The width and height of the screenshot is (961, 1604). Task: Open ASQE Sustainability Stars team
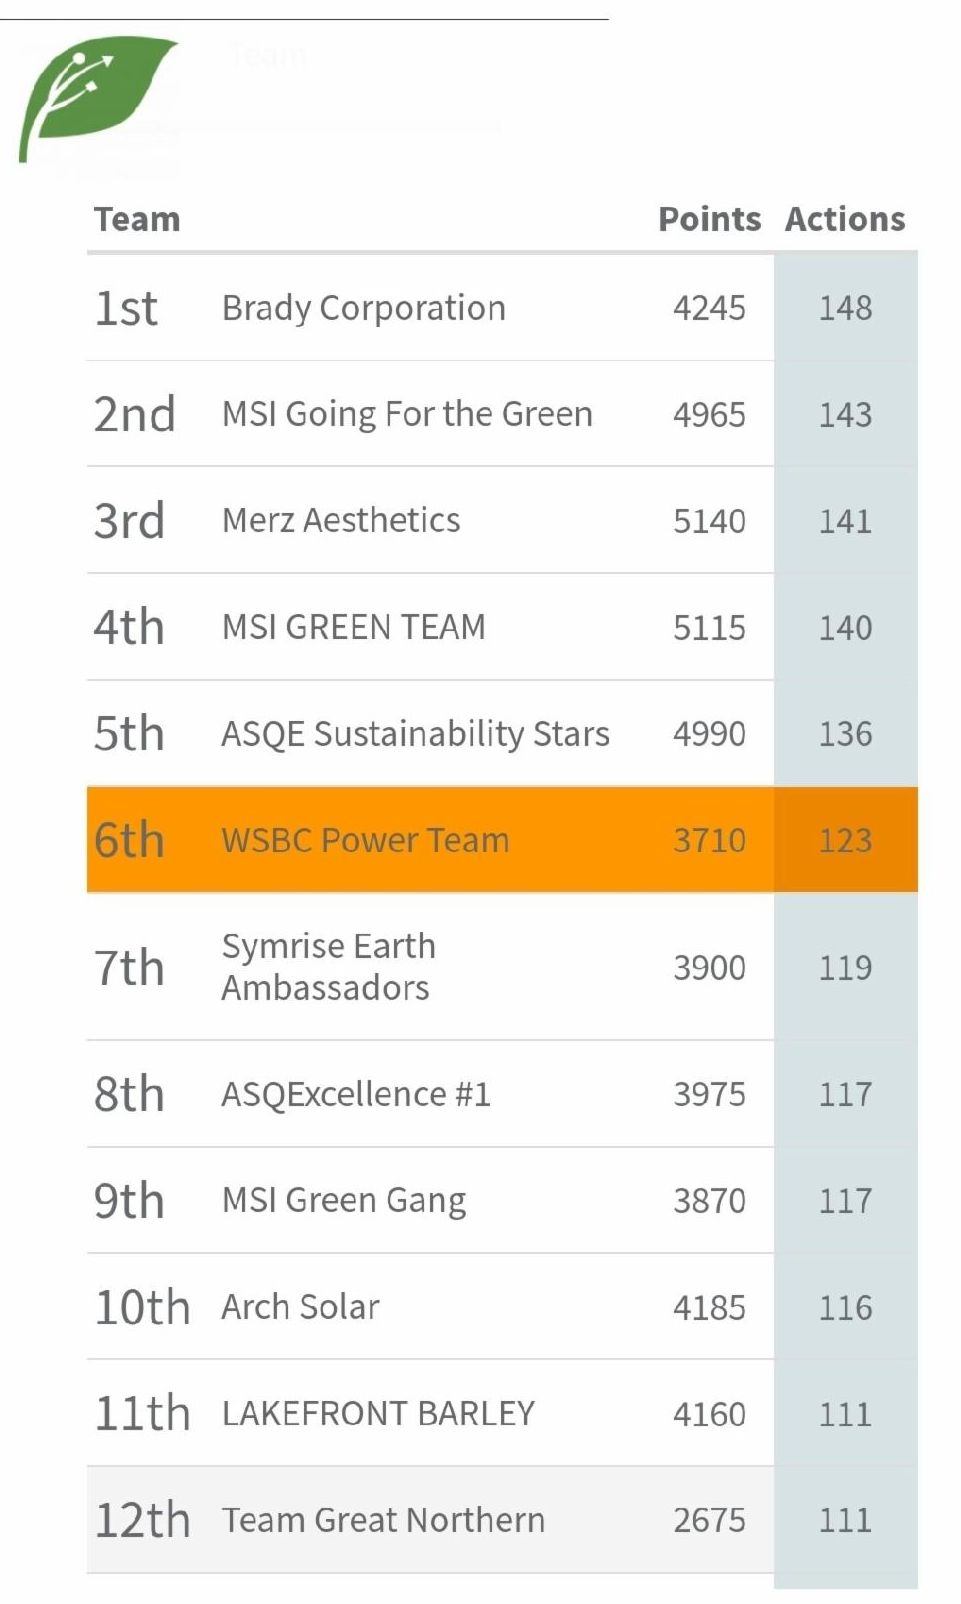(x=415, y=734)
